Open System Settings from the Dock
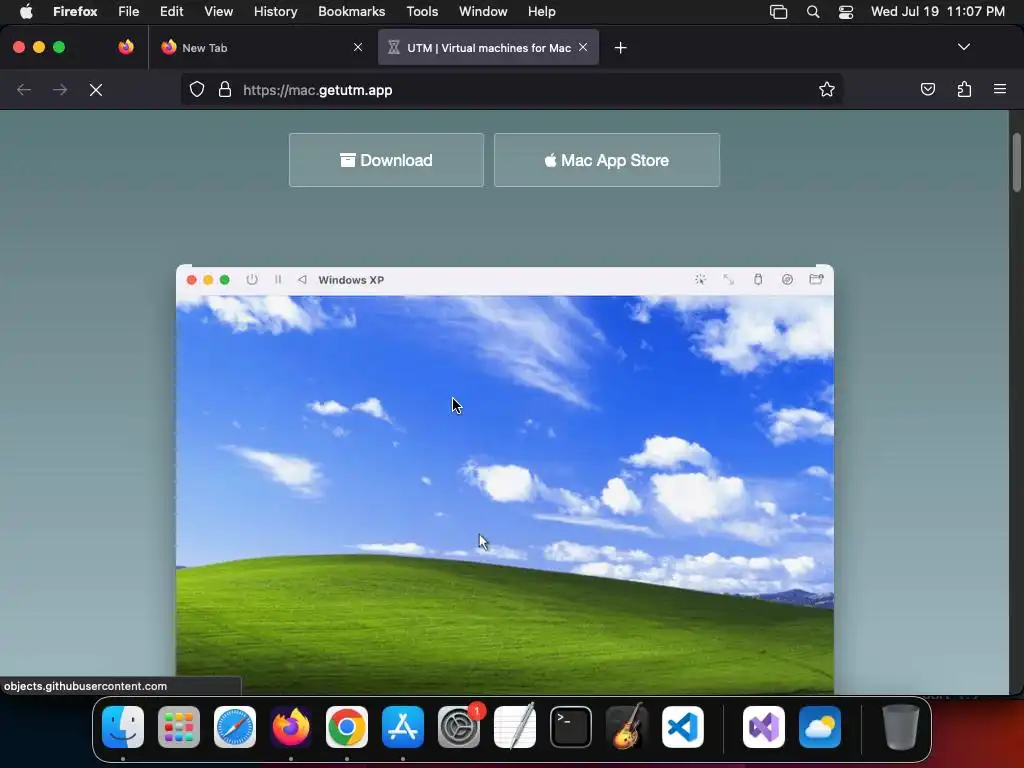Image resolution: width=1024 pixels, height=768 pixels. (459, 727)
